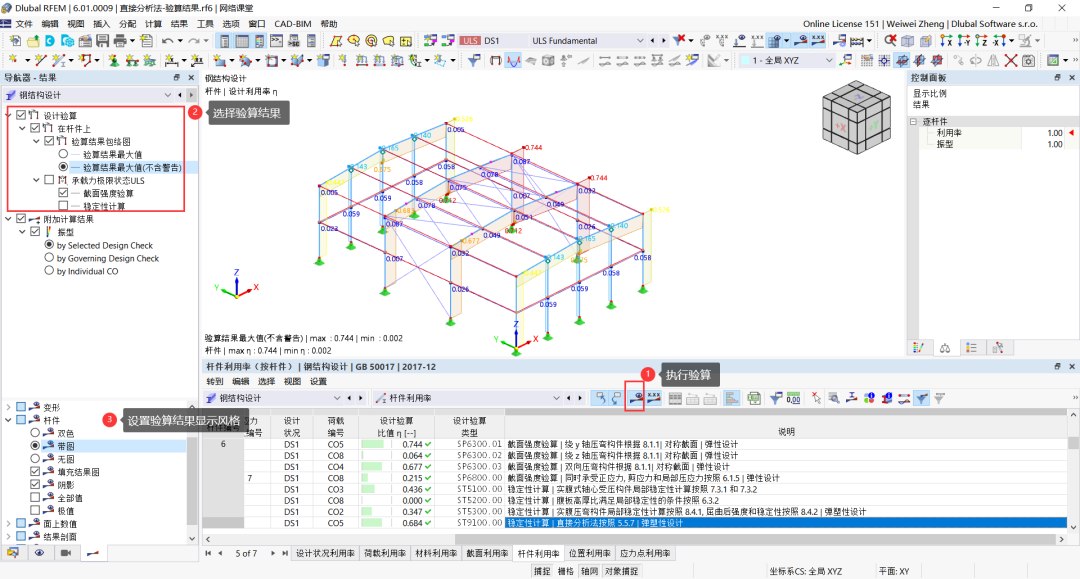Click the result values x.xx icon in main toolbar
The height and width of the screenshot is (579, 1080).
[x=818, y=41]
